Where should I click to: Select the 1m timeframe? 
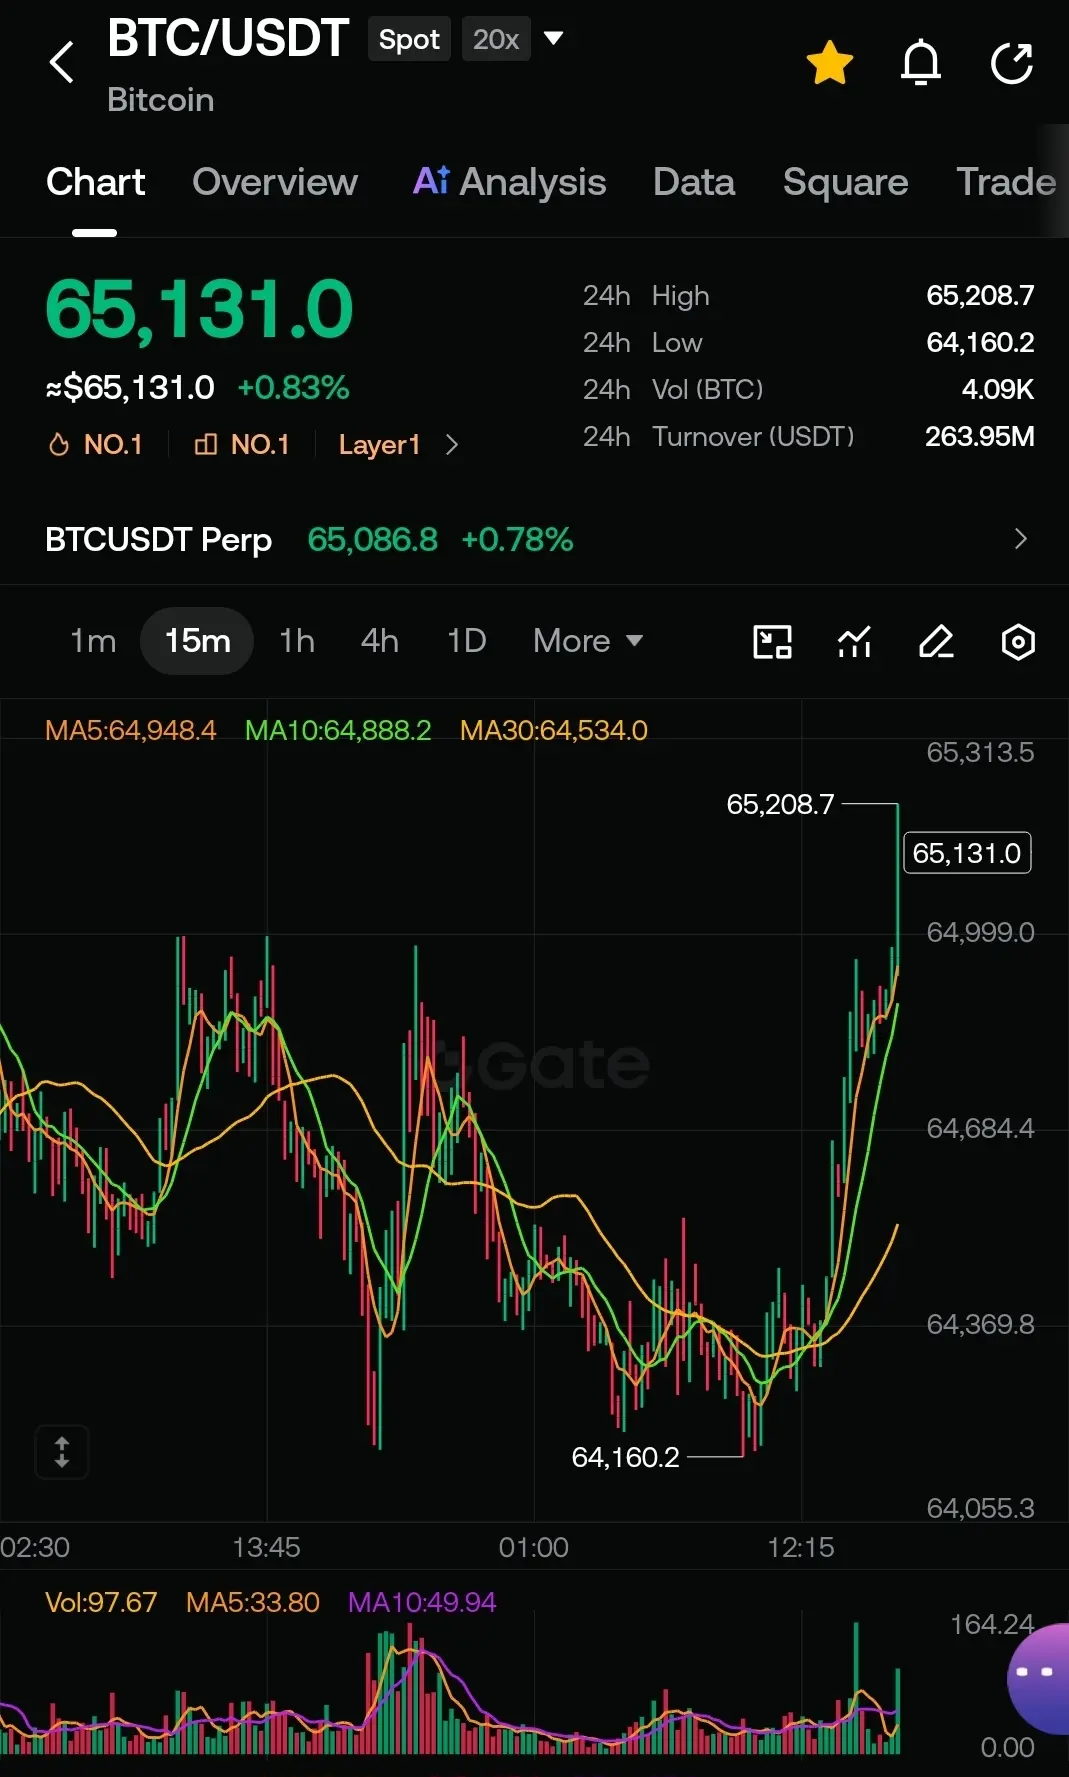point(93,640)
